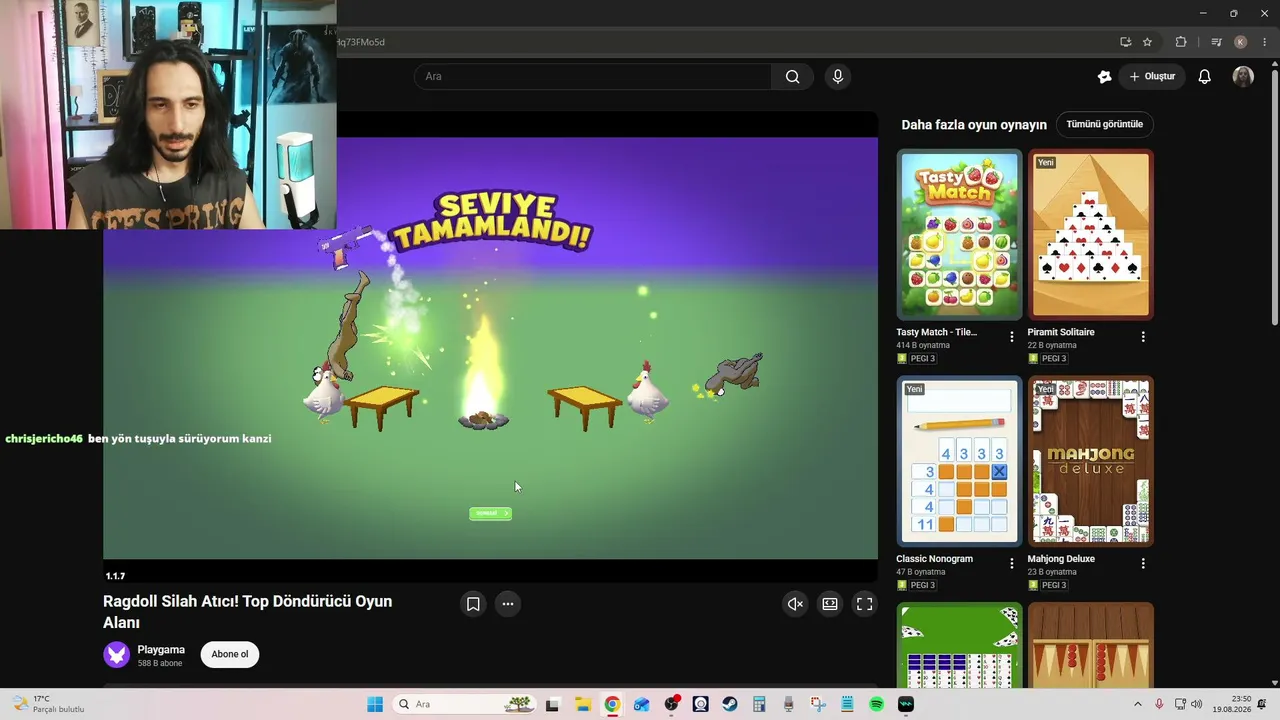Viewport: 1280px width, 720px height.
Task: Open Chrome's three-dot menu
Action: 1265,42
